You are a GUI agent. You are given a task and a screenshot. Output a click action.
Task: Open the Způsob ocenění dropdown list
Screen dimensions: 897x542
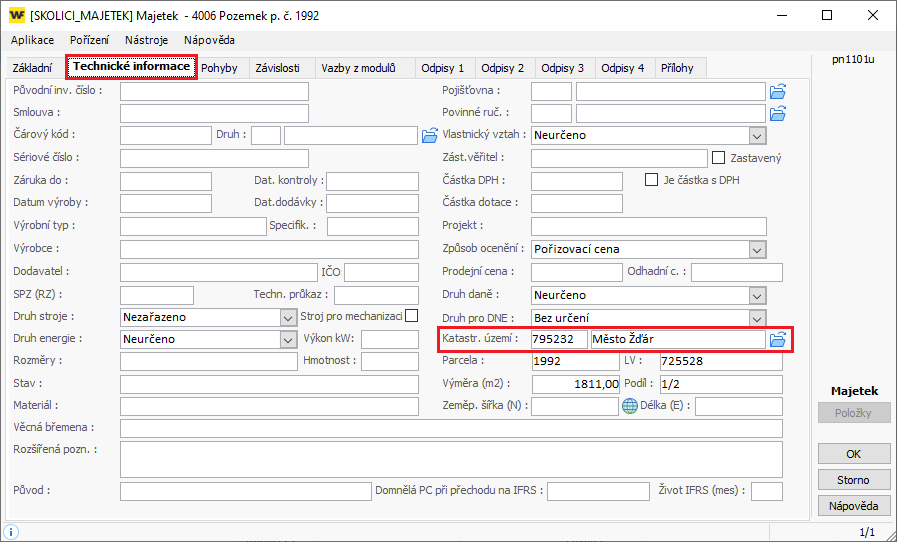757,249
